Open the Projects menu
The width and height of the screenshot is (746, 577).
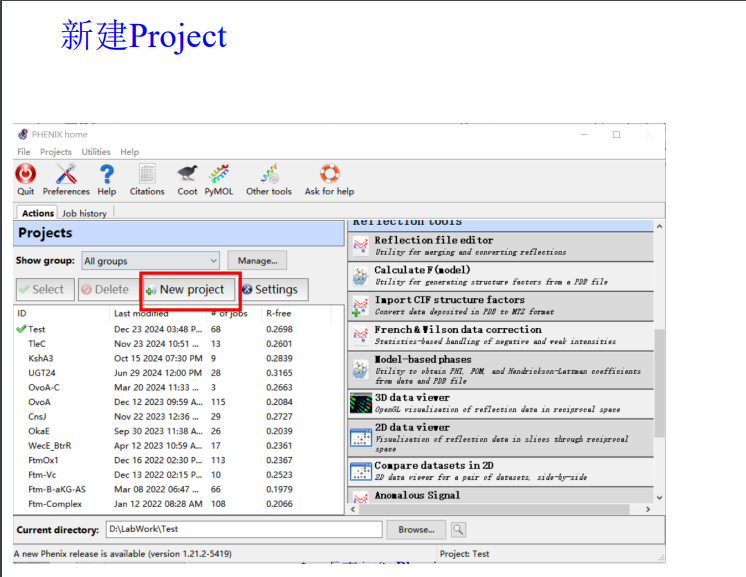coord(56,152)
